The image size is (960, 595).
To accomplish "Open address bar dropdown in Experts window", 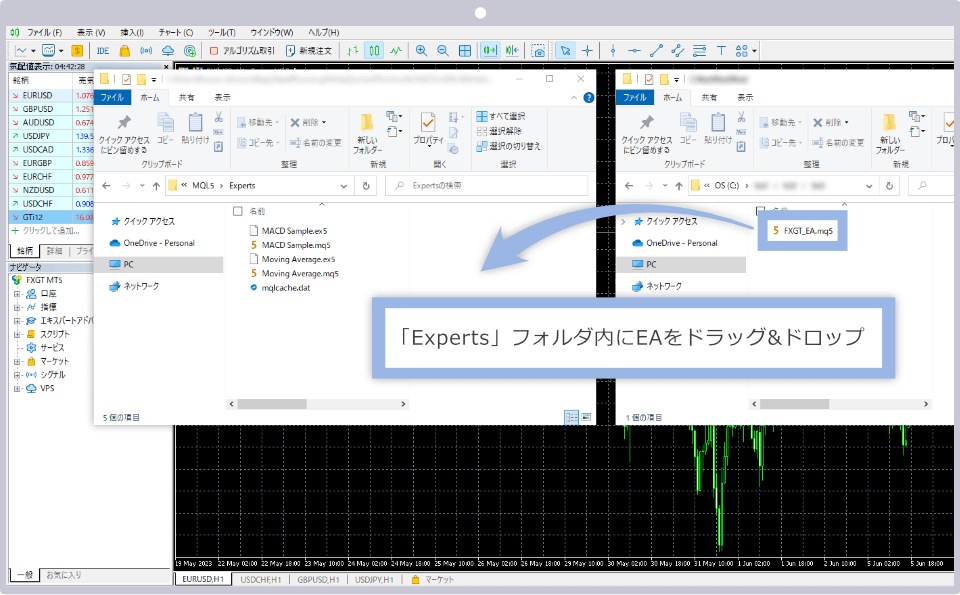I will pyautogui.click(x=343, y=185).
